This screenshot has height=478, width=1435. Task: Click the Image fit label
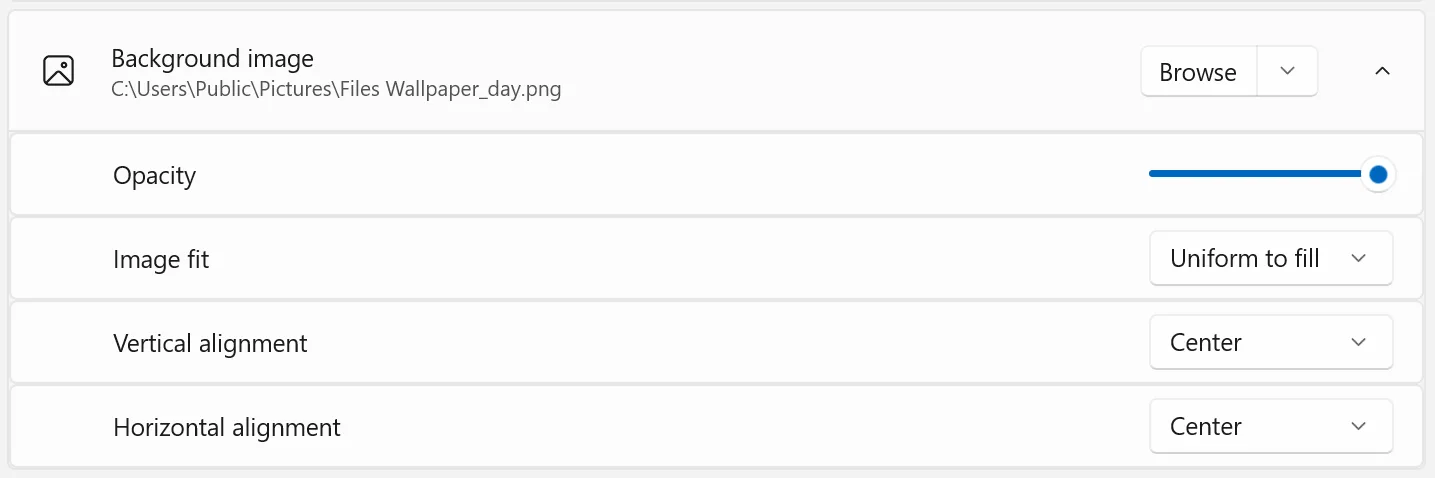161,260
